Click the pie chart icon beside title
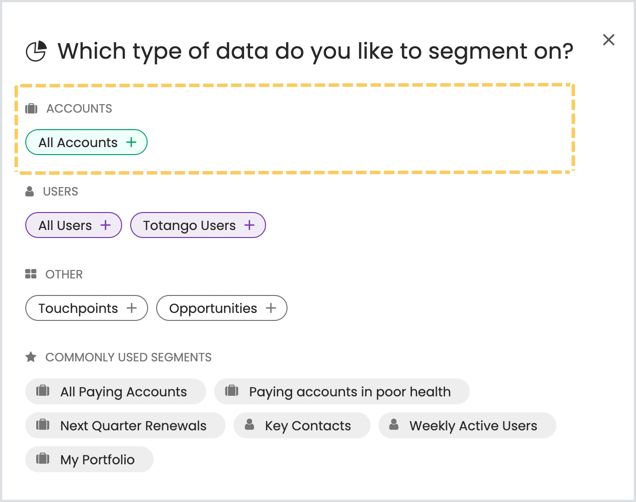Viewport: 636px width, 502px height. click(x=36, y=51)
